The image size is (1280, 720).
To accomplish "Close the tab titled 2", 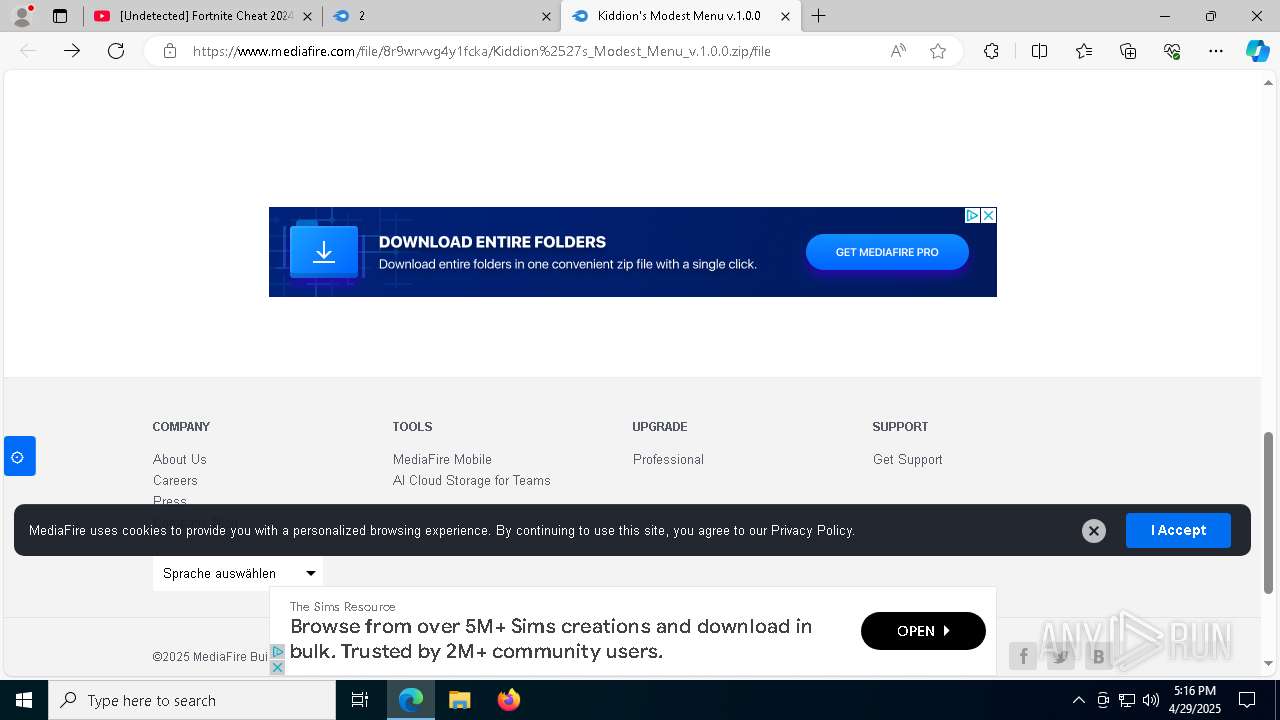I will (x=546, y=16).
